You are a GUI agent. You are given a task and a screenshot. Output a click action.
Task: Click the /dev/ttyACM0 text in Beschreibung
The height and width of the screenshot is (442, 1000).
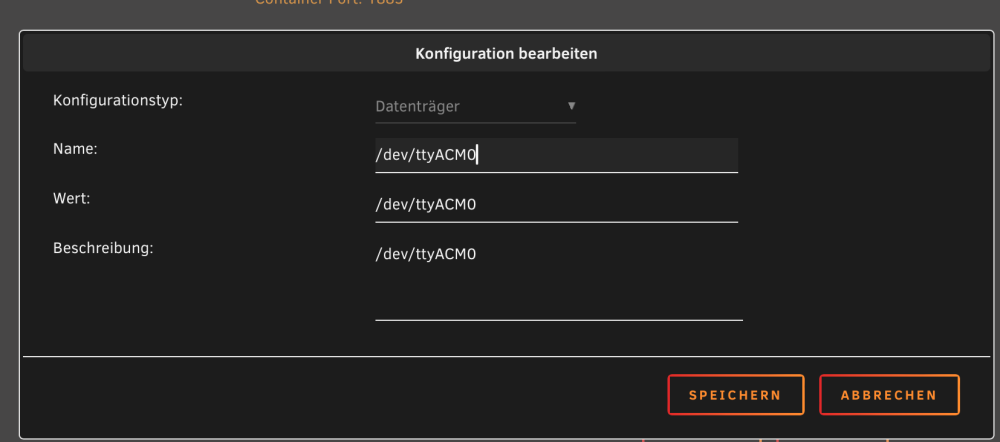(425, 254)
